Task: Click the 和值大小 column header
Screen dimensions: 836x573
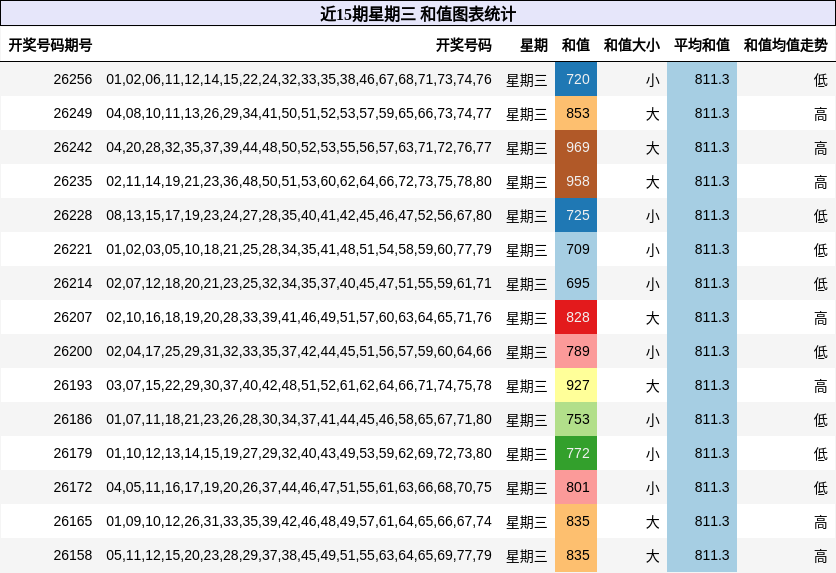Action: coord(632,45)
